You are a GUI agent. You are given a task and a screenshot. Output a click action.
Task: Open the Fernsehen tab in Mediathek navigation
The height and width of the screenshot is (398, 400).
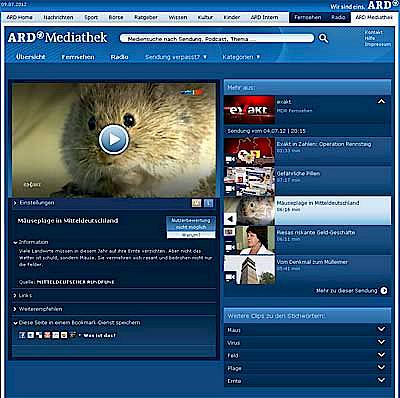tap(78, 57)
